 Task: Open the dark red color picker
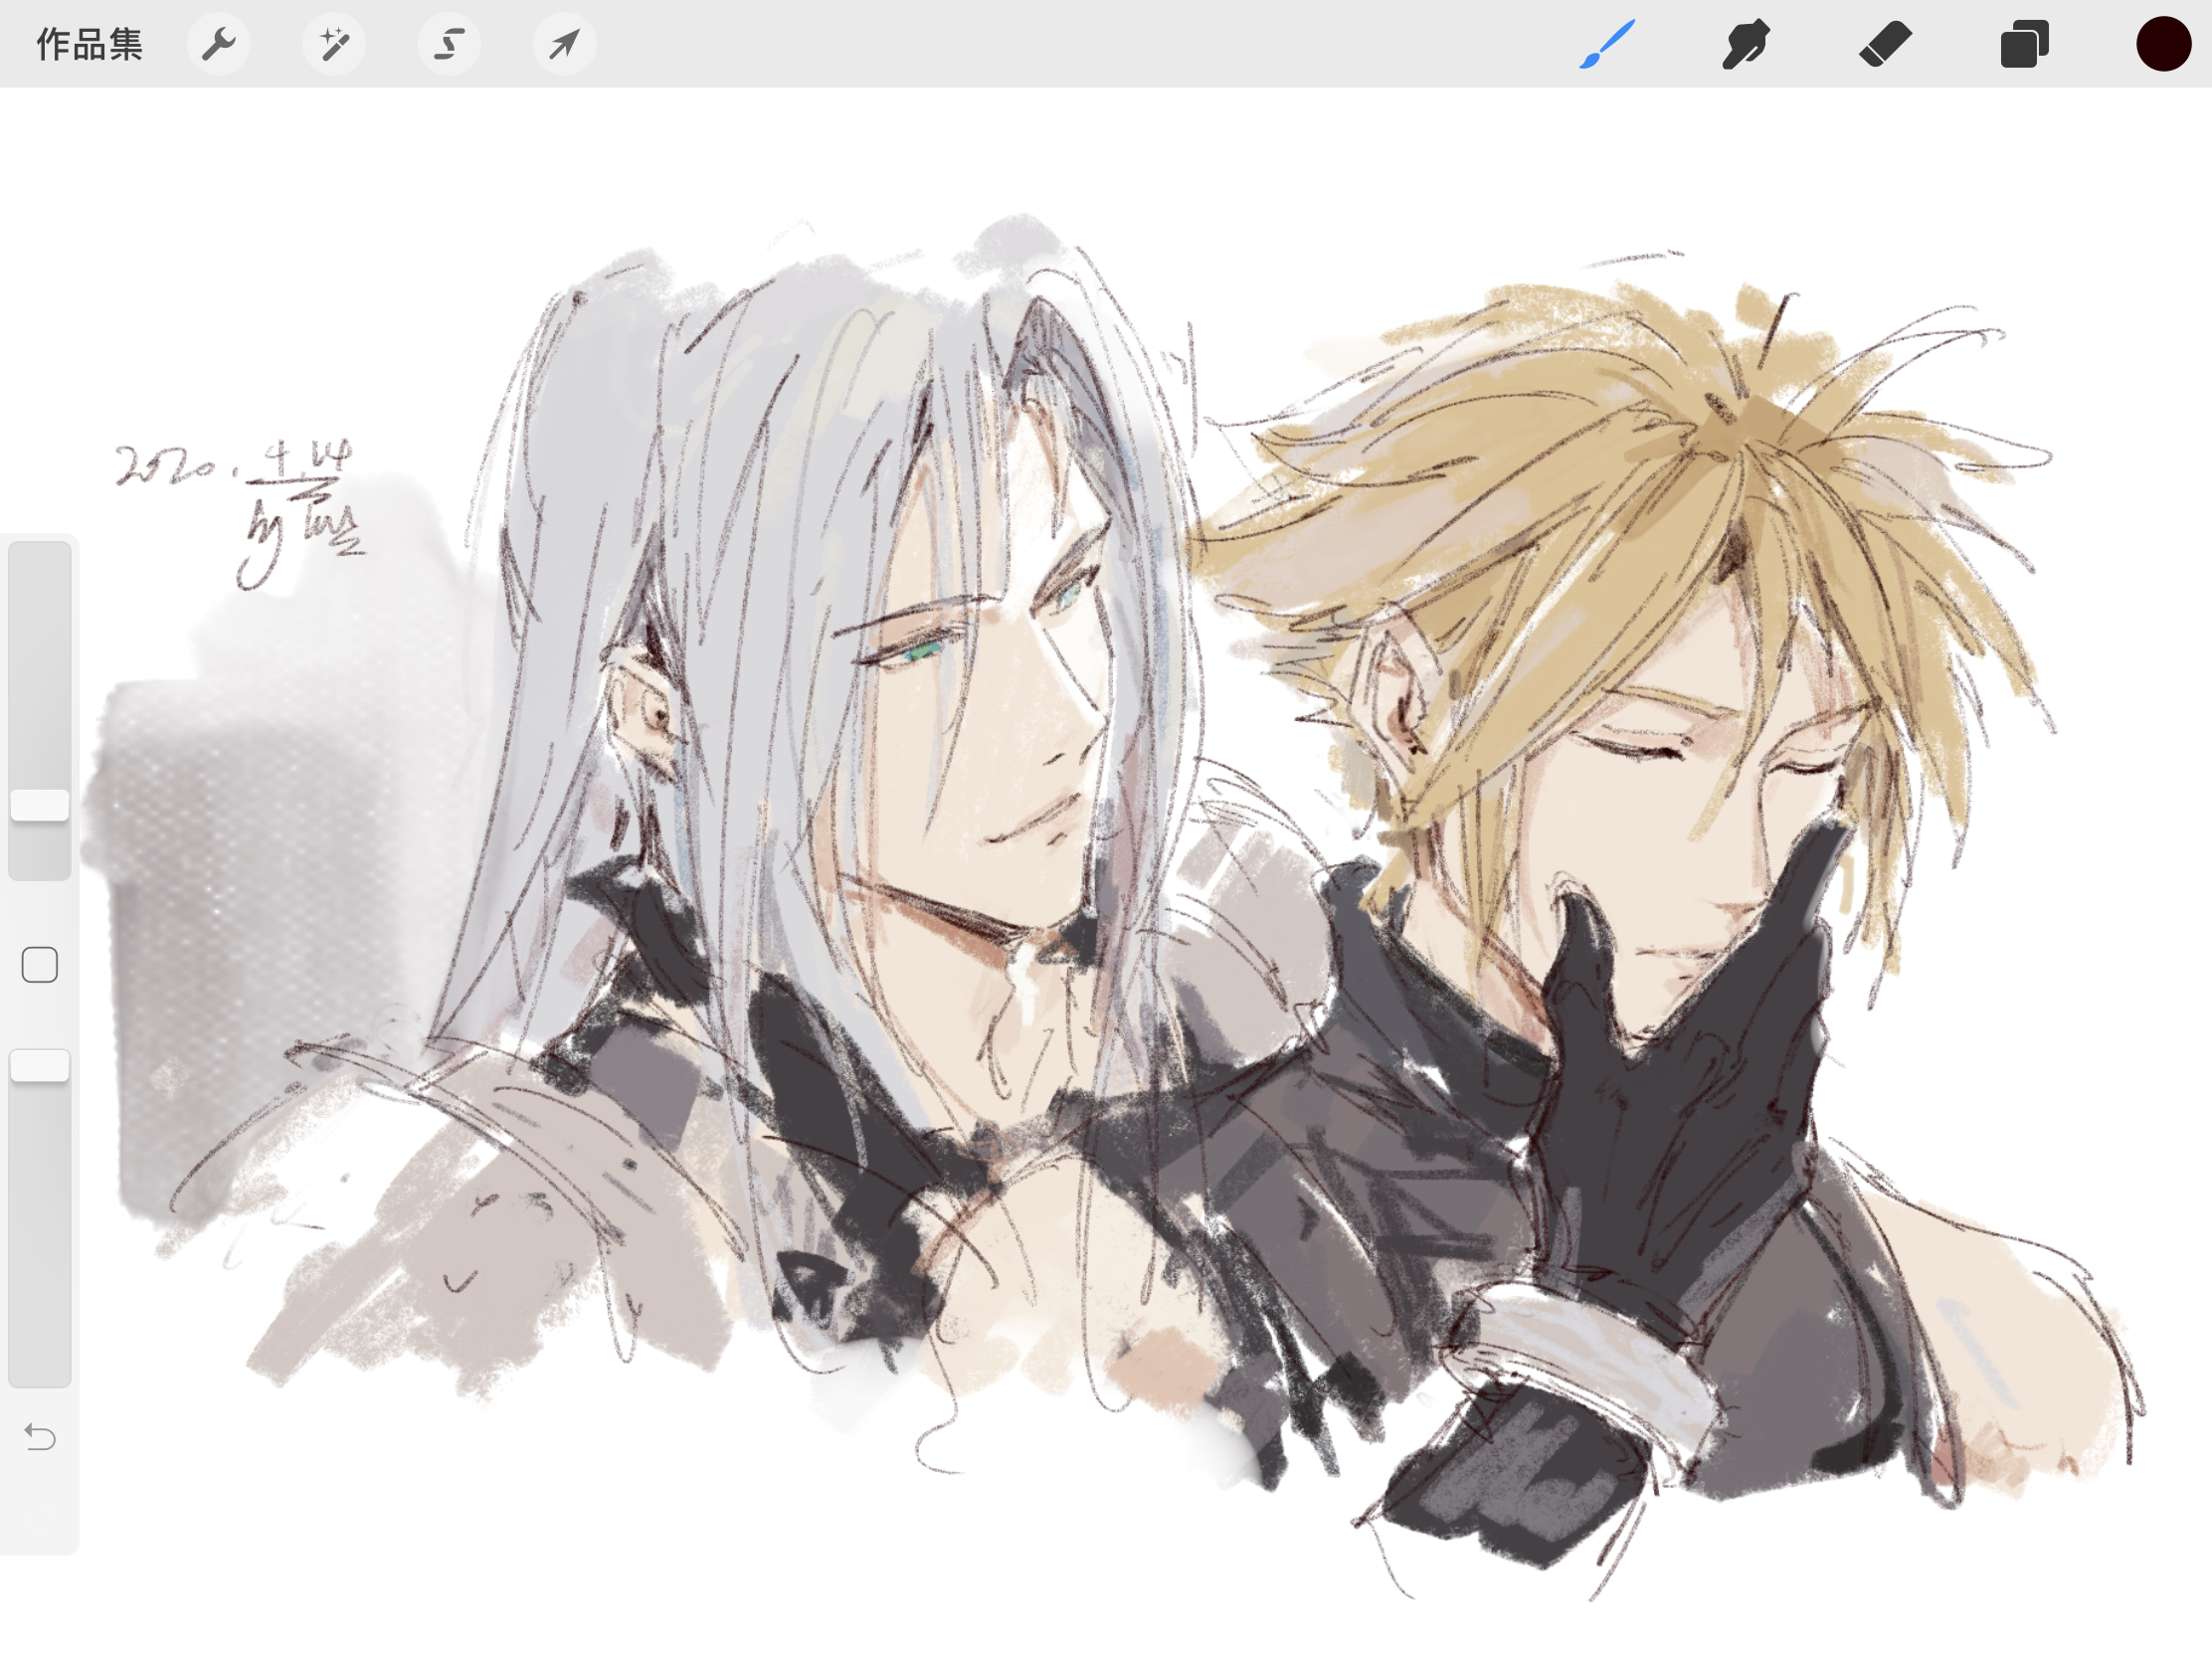[2163, 44]
